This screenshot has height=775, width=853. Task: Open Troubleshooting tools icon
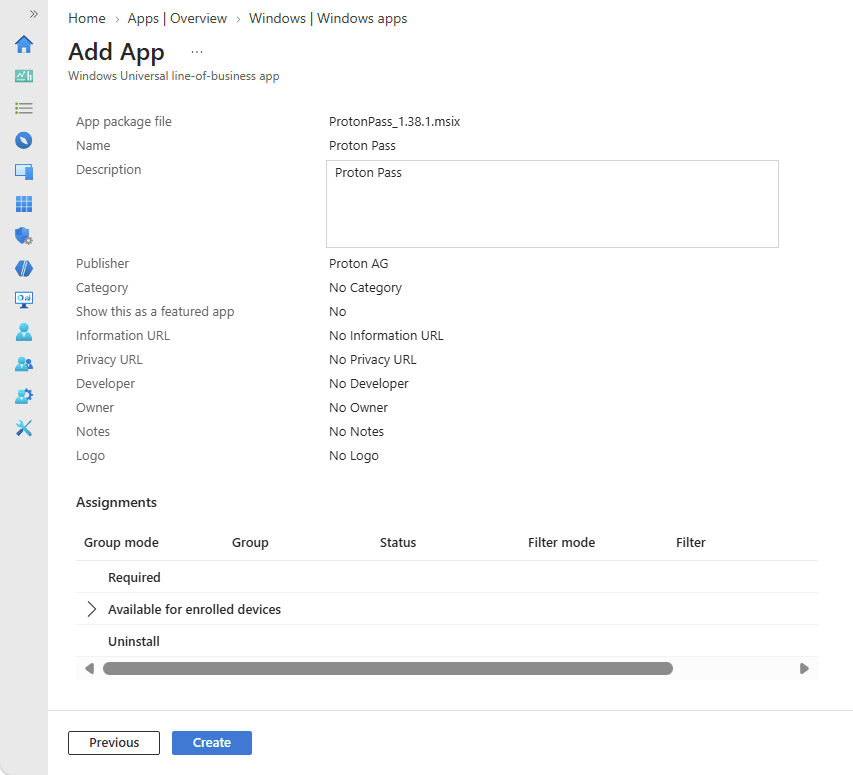(24, 428)
